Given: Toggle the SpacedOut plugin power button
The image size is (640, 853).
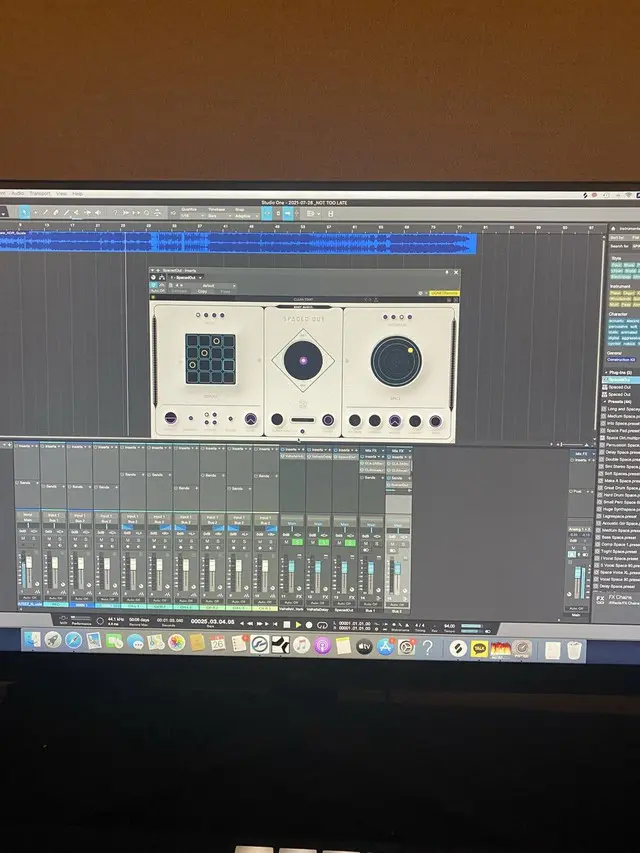Looking at the screenshot, I should [x=153, y=285].
